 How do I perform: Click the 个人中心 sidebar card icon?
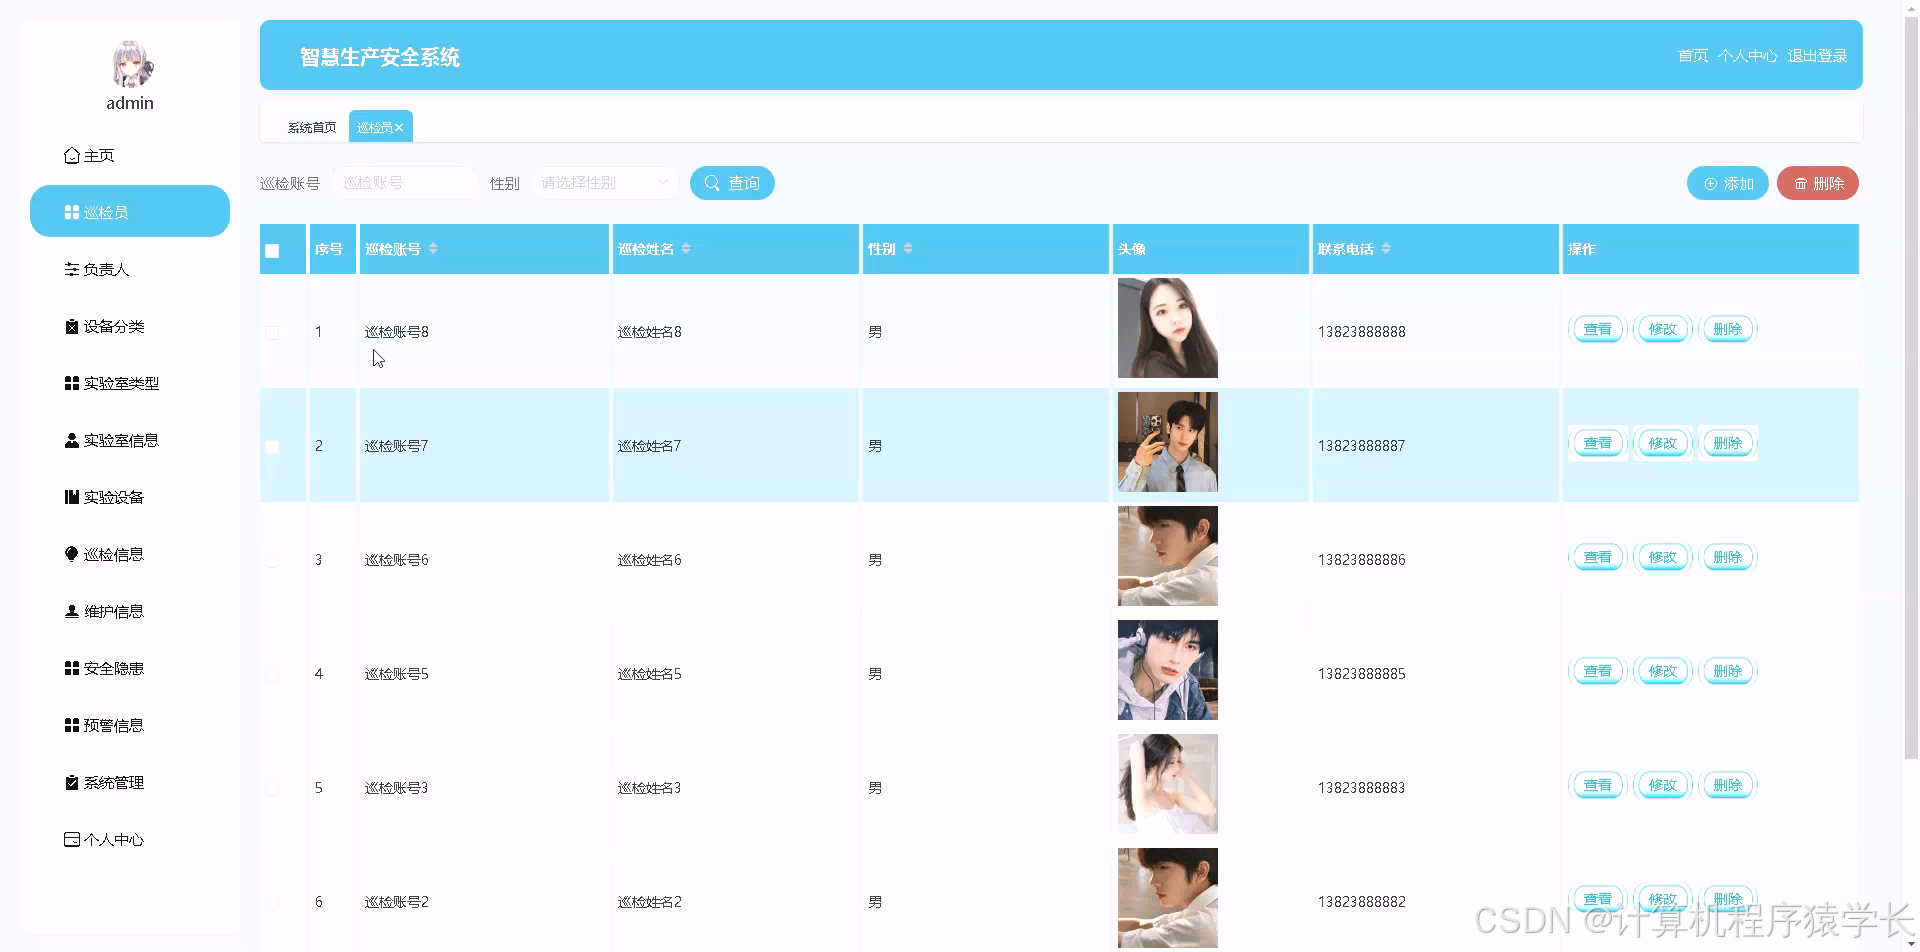tap(71, 839)
